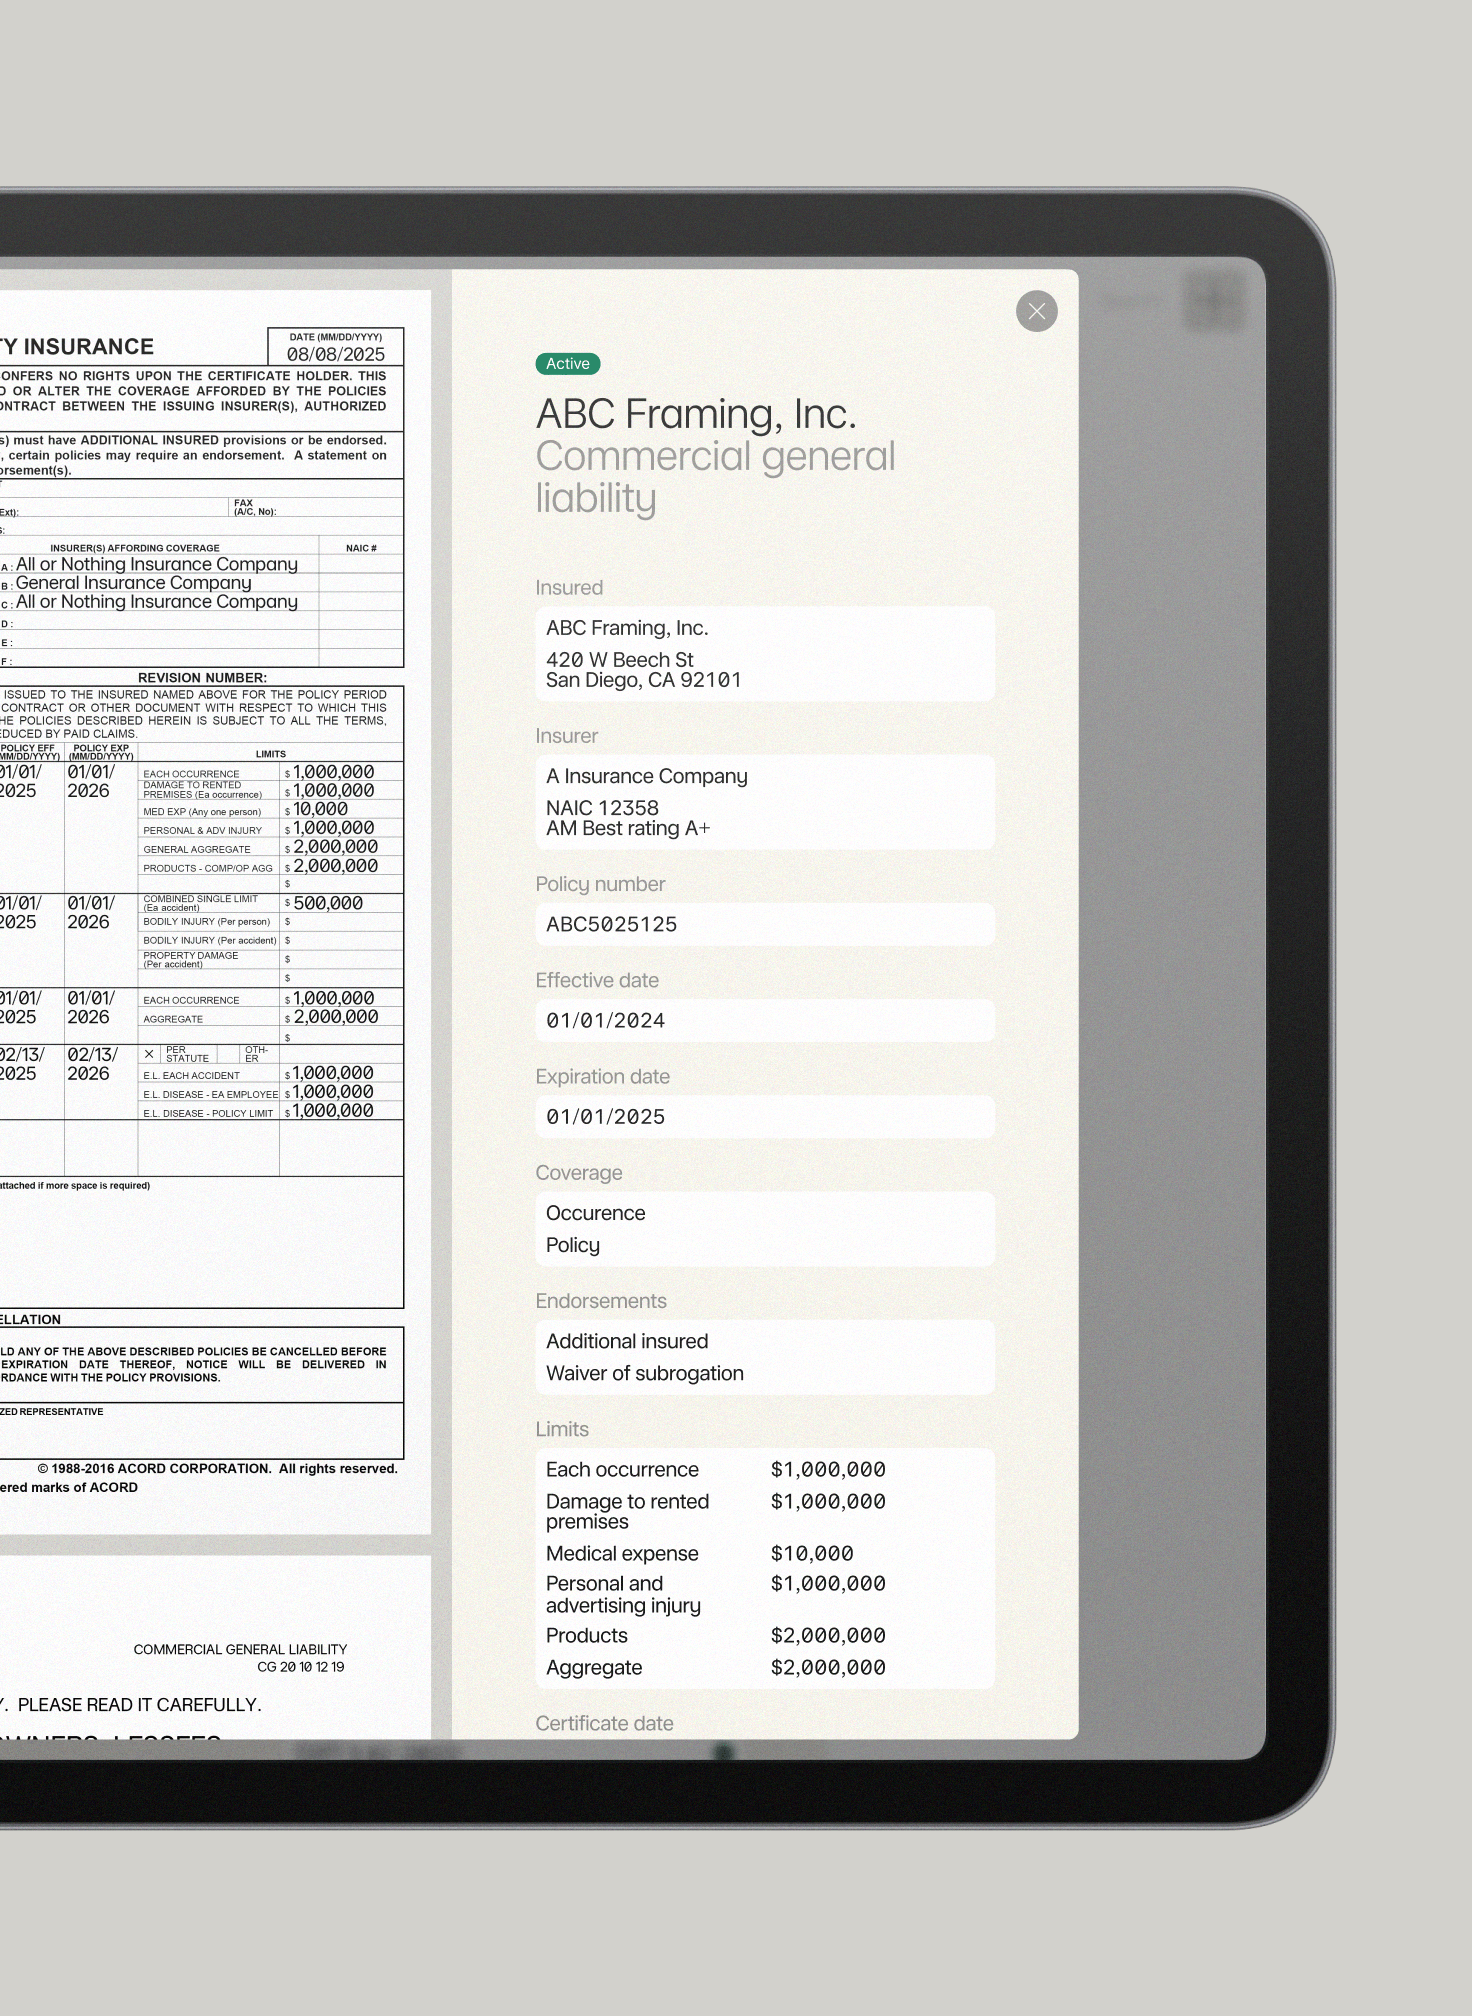This screenshot has height=2016, width=1472.
Task: Click the insurer name A Insurance Company
Action: point(646,776)
